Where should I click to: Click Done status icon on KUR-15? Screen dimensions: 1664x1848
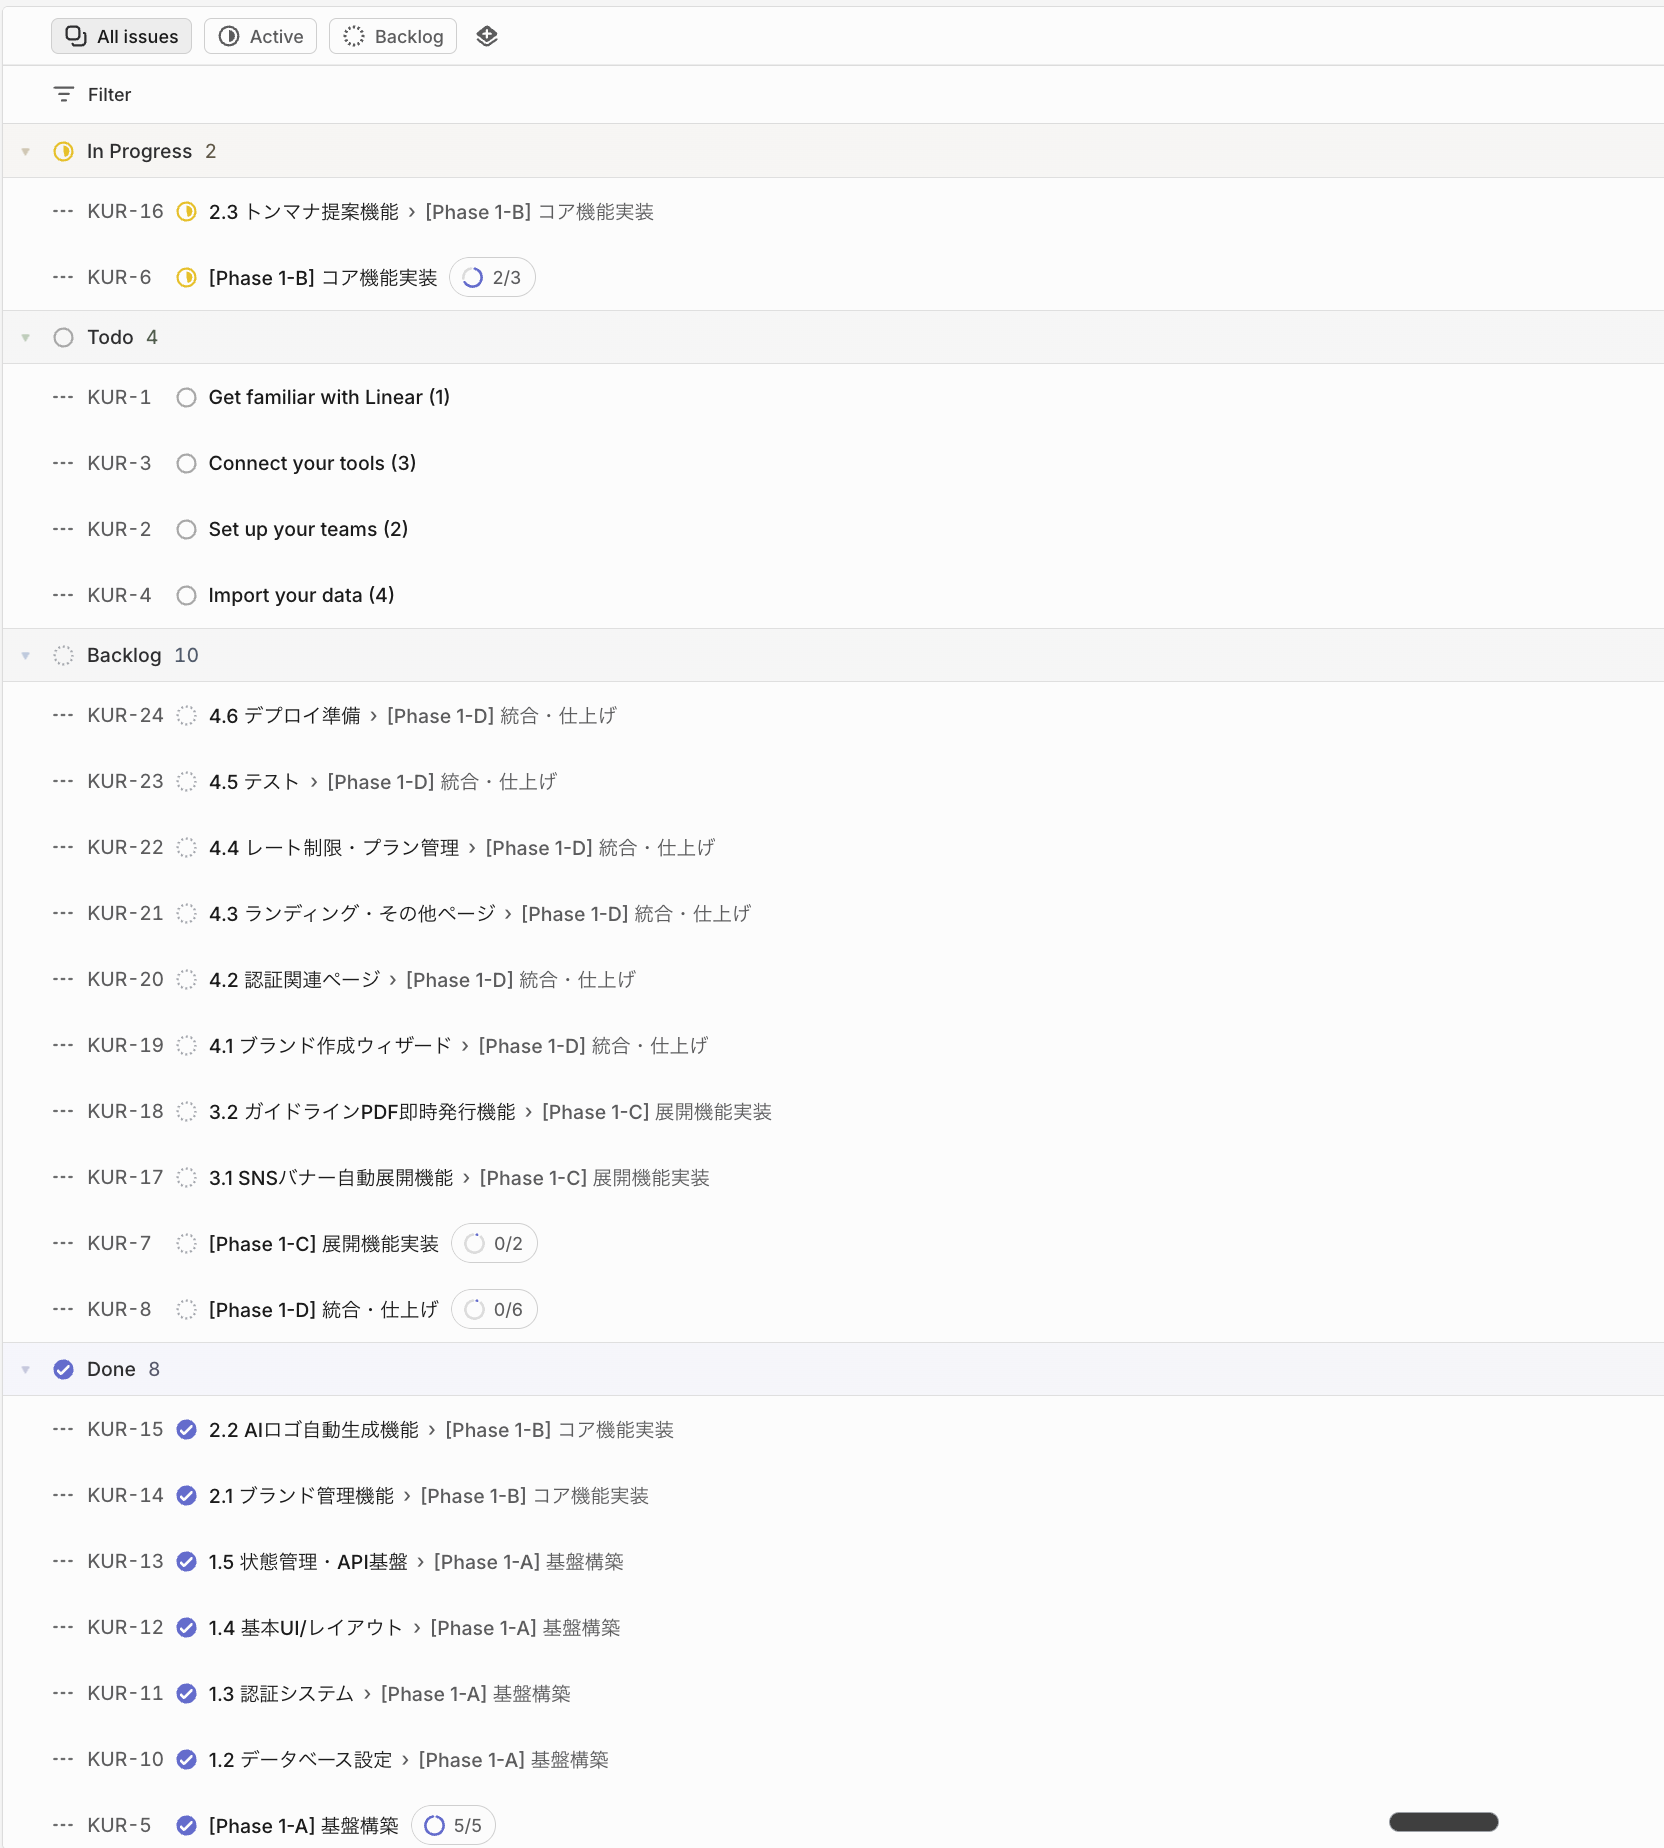pyautogui.click(x=186, y=1430)
